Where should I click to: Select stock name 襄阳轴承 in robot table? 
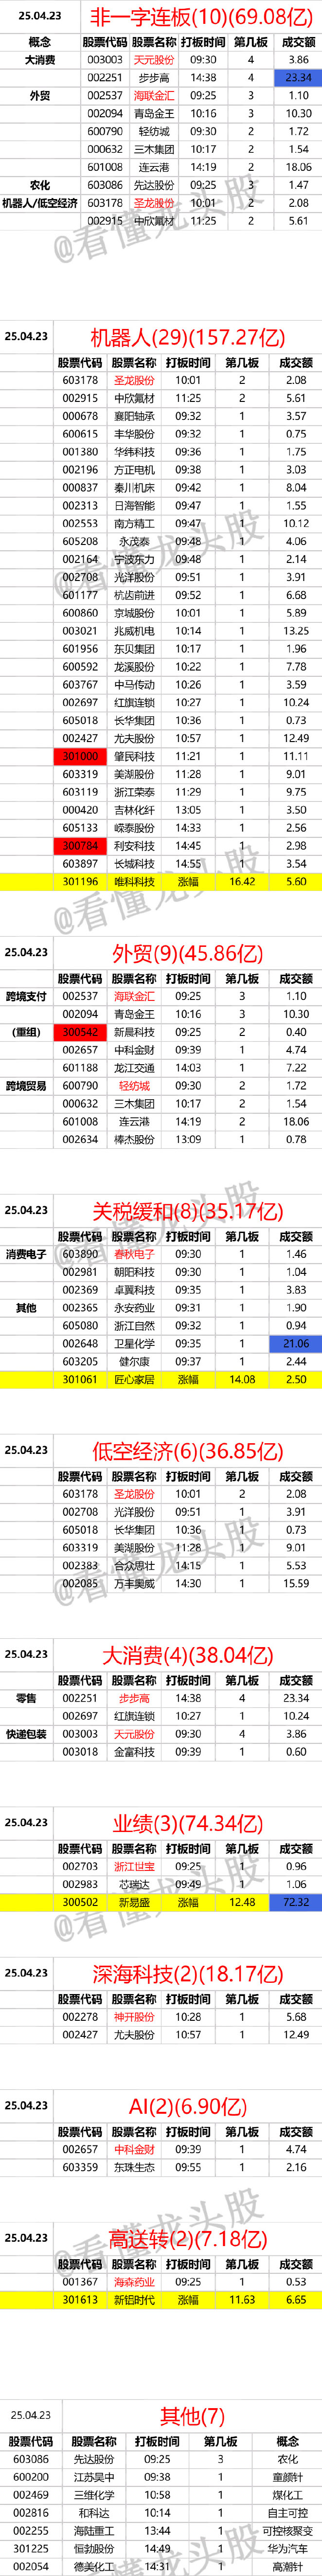pos(134,416)
